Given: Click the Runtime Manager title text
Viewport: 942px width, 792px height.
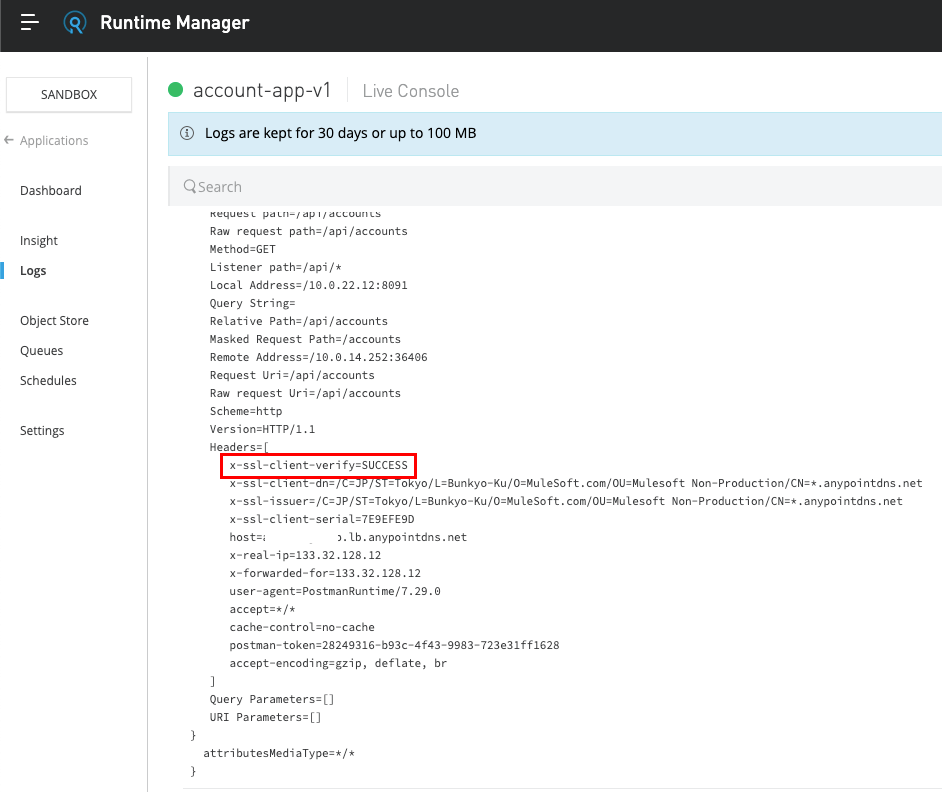Looking at the screenshot, I should 175,23.
